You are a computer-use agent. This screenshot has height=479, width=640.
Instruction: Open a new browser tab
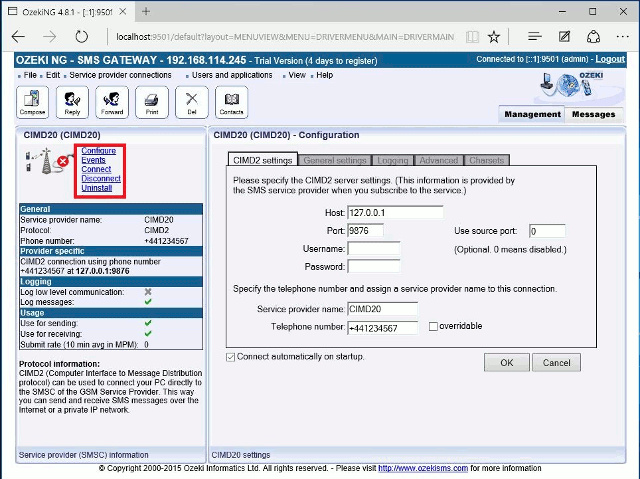(x=146, y=11)
